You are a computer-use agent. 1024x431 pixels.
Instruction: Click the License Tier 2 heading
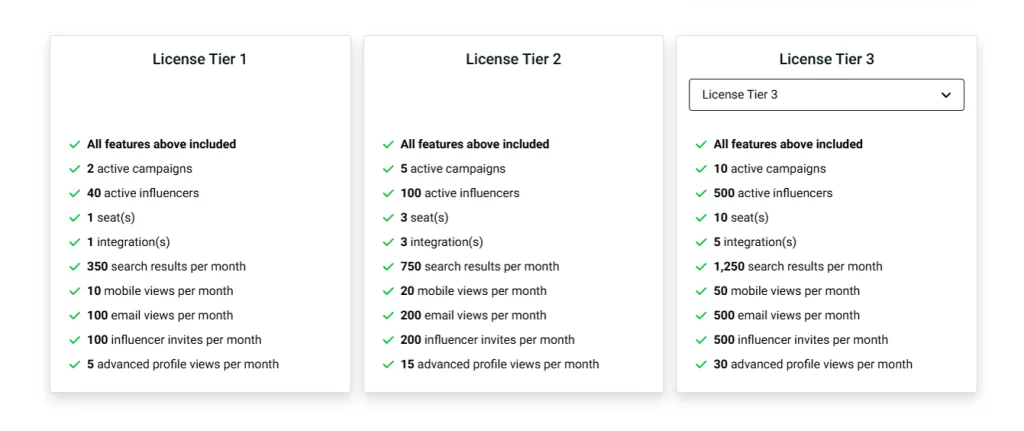pyautogui.click(x=513, y=59)
